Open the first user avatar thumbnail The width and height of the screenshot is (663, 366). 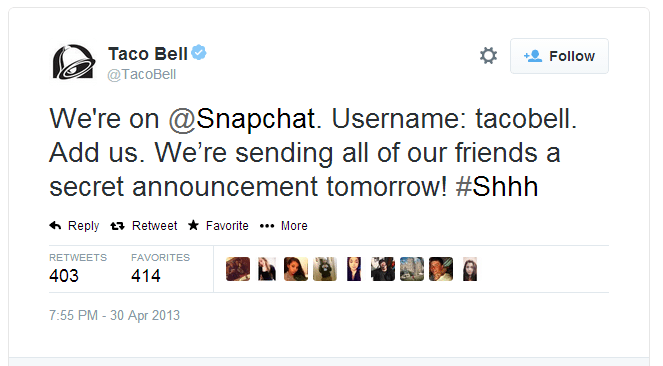point(238,269)
